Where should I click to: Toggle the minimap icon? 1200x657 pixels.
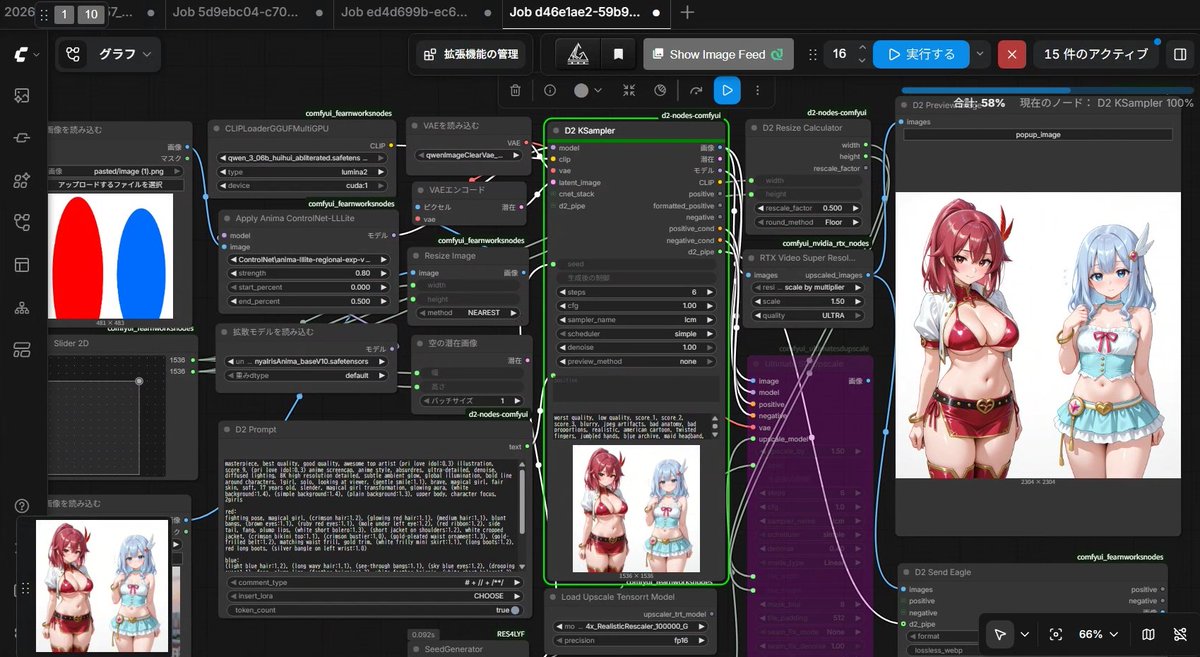1148,634
